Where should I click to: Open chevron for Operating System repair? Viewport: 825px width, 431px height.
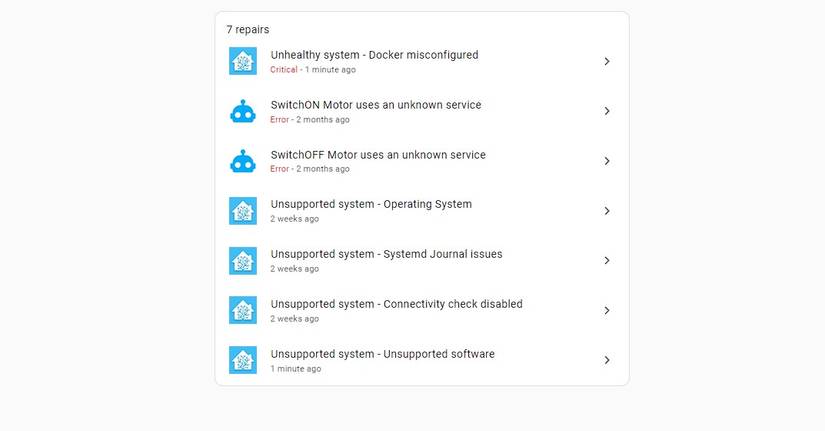tap(606, 211)
